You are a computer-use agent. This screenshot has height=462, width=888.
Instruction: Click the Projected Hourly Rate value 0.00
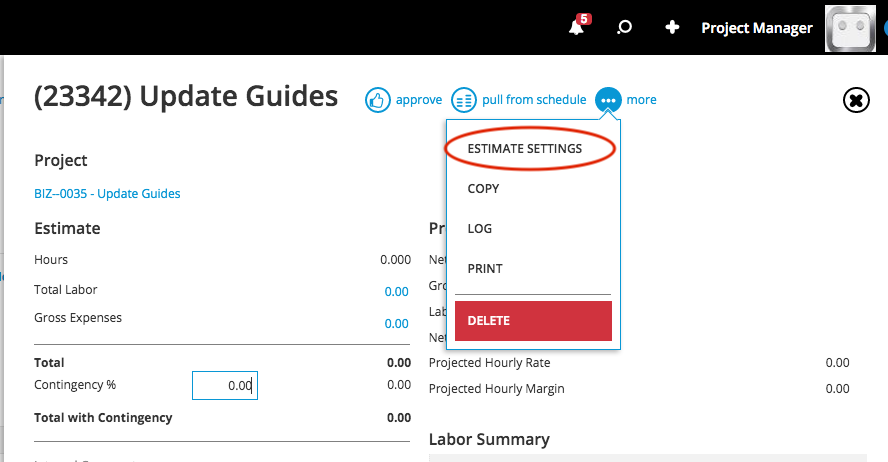(837, 363)
